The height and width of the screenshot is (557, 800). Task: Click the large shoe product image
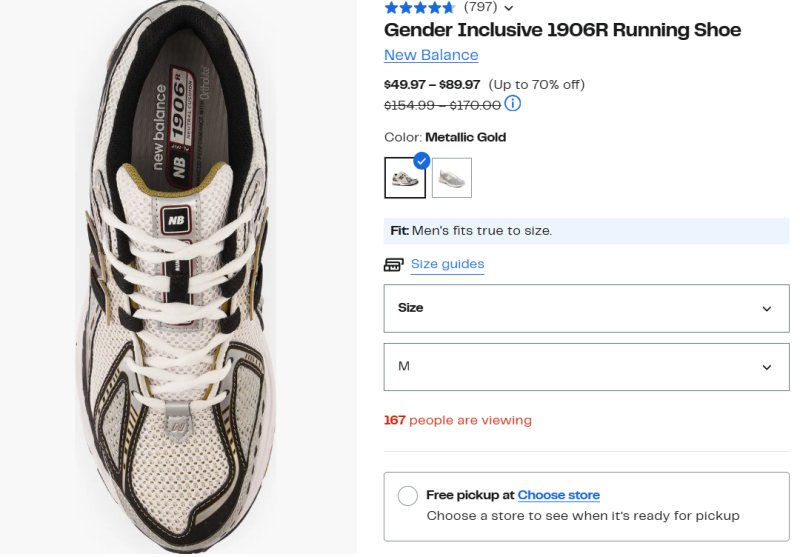[x=178, y=276]
